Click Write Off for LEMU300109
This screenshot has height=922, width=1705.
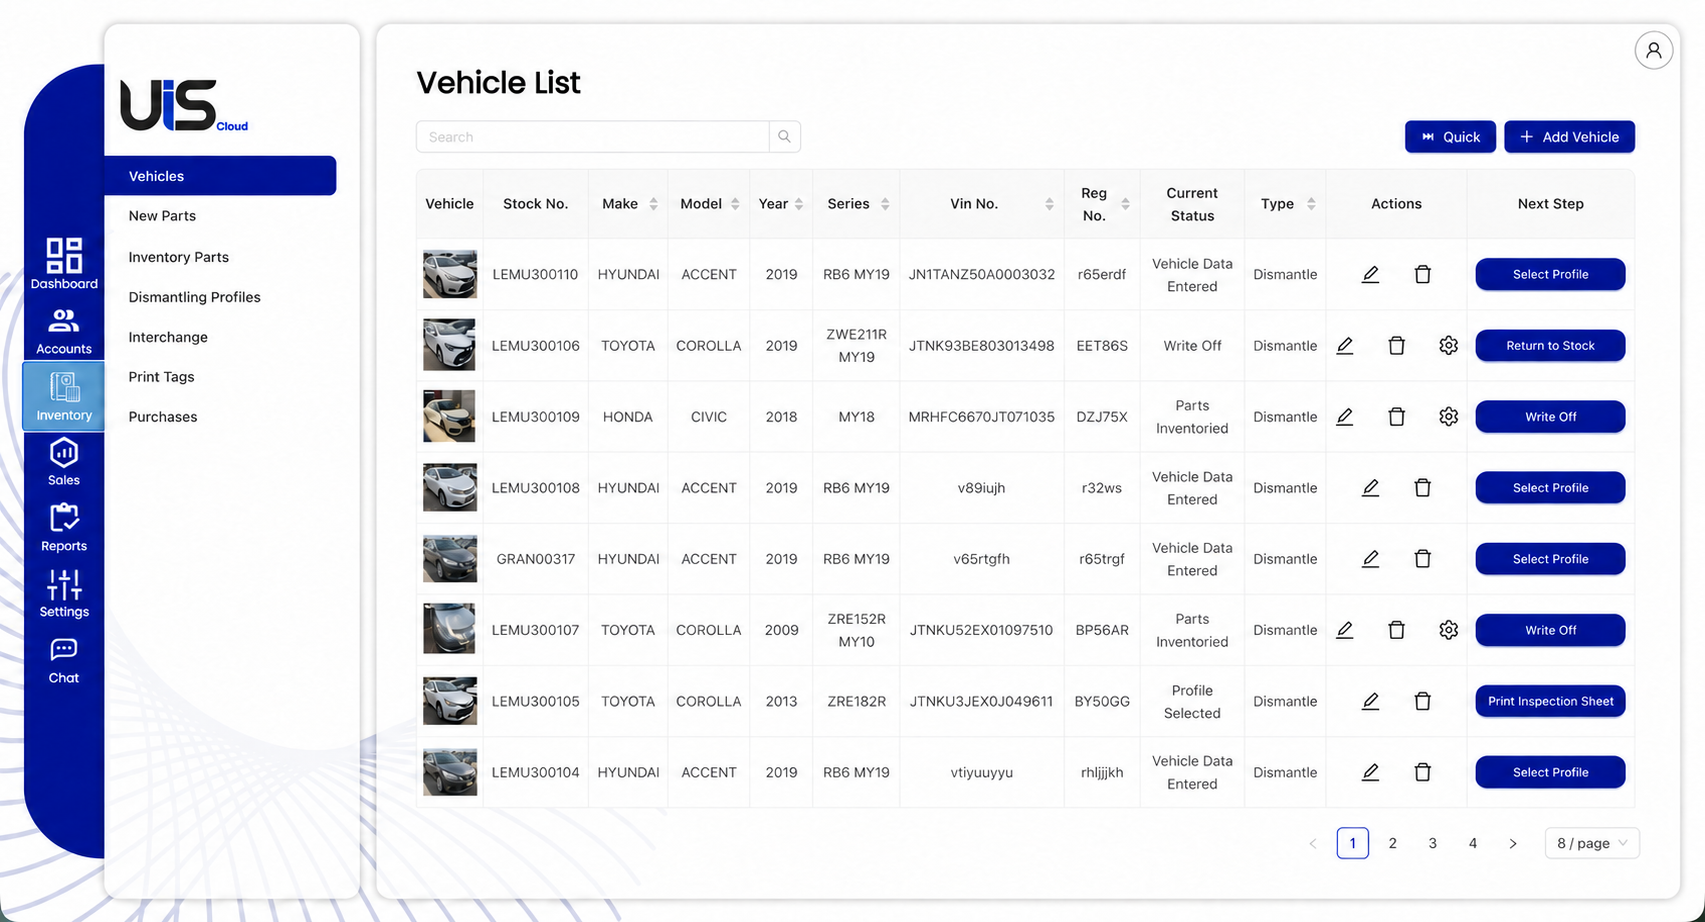pyautogui.click(x=1550, y=417)
